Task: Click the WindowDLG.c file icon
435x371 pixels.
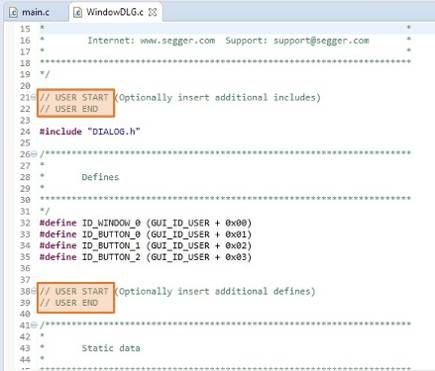Action: (x=77, y=13)
